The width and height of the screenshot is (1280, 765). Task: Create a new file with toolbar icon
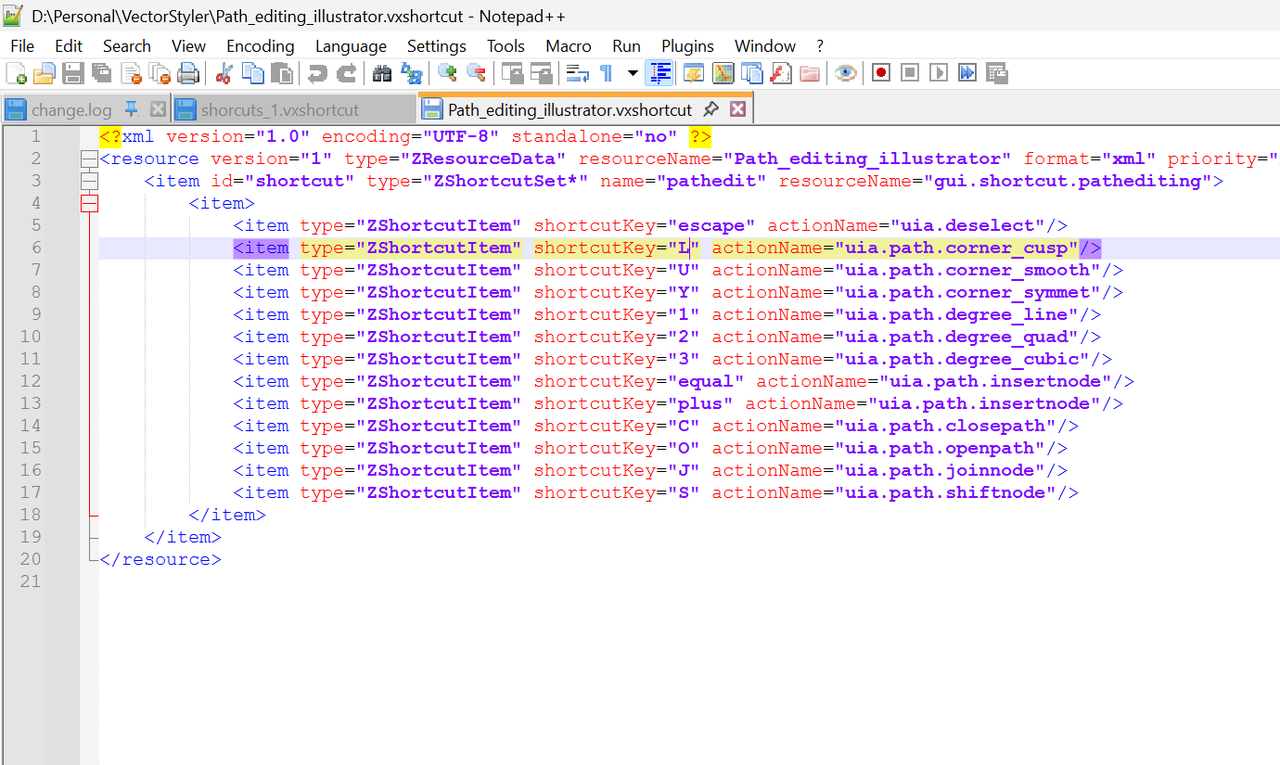16,73
